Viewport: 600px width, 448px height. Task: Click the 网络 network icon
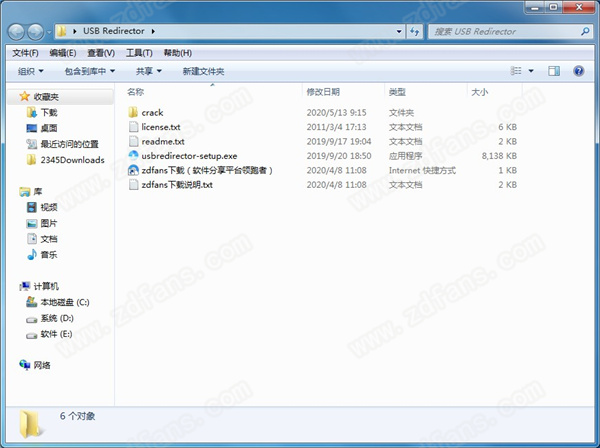point(24,365)
